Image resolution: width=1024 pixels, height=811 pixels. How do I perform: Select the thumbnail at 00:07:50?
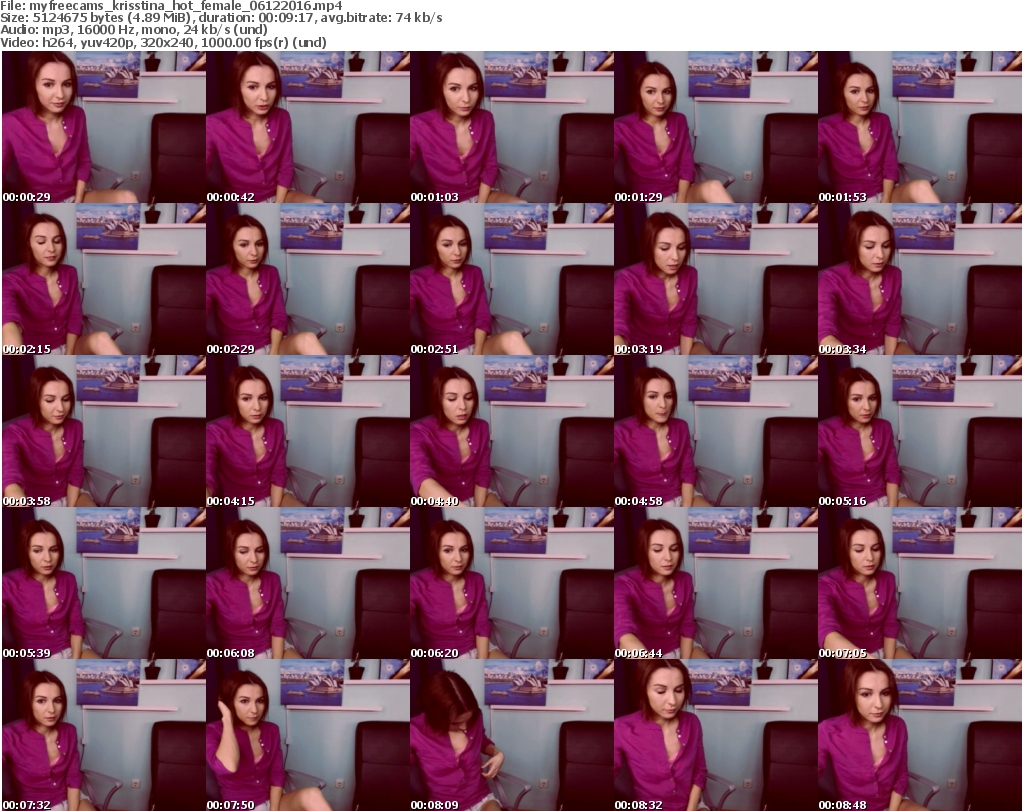pos(308,735)
